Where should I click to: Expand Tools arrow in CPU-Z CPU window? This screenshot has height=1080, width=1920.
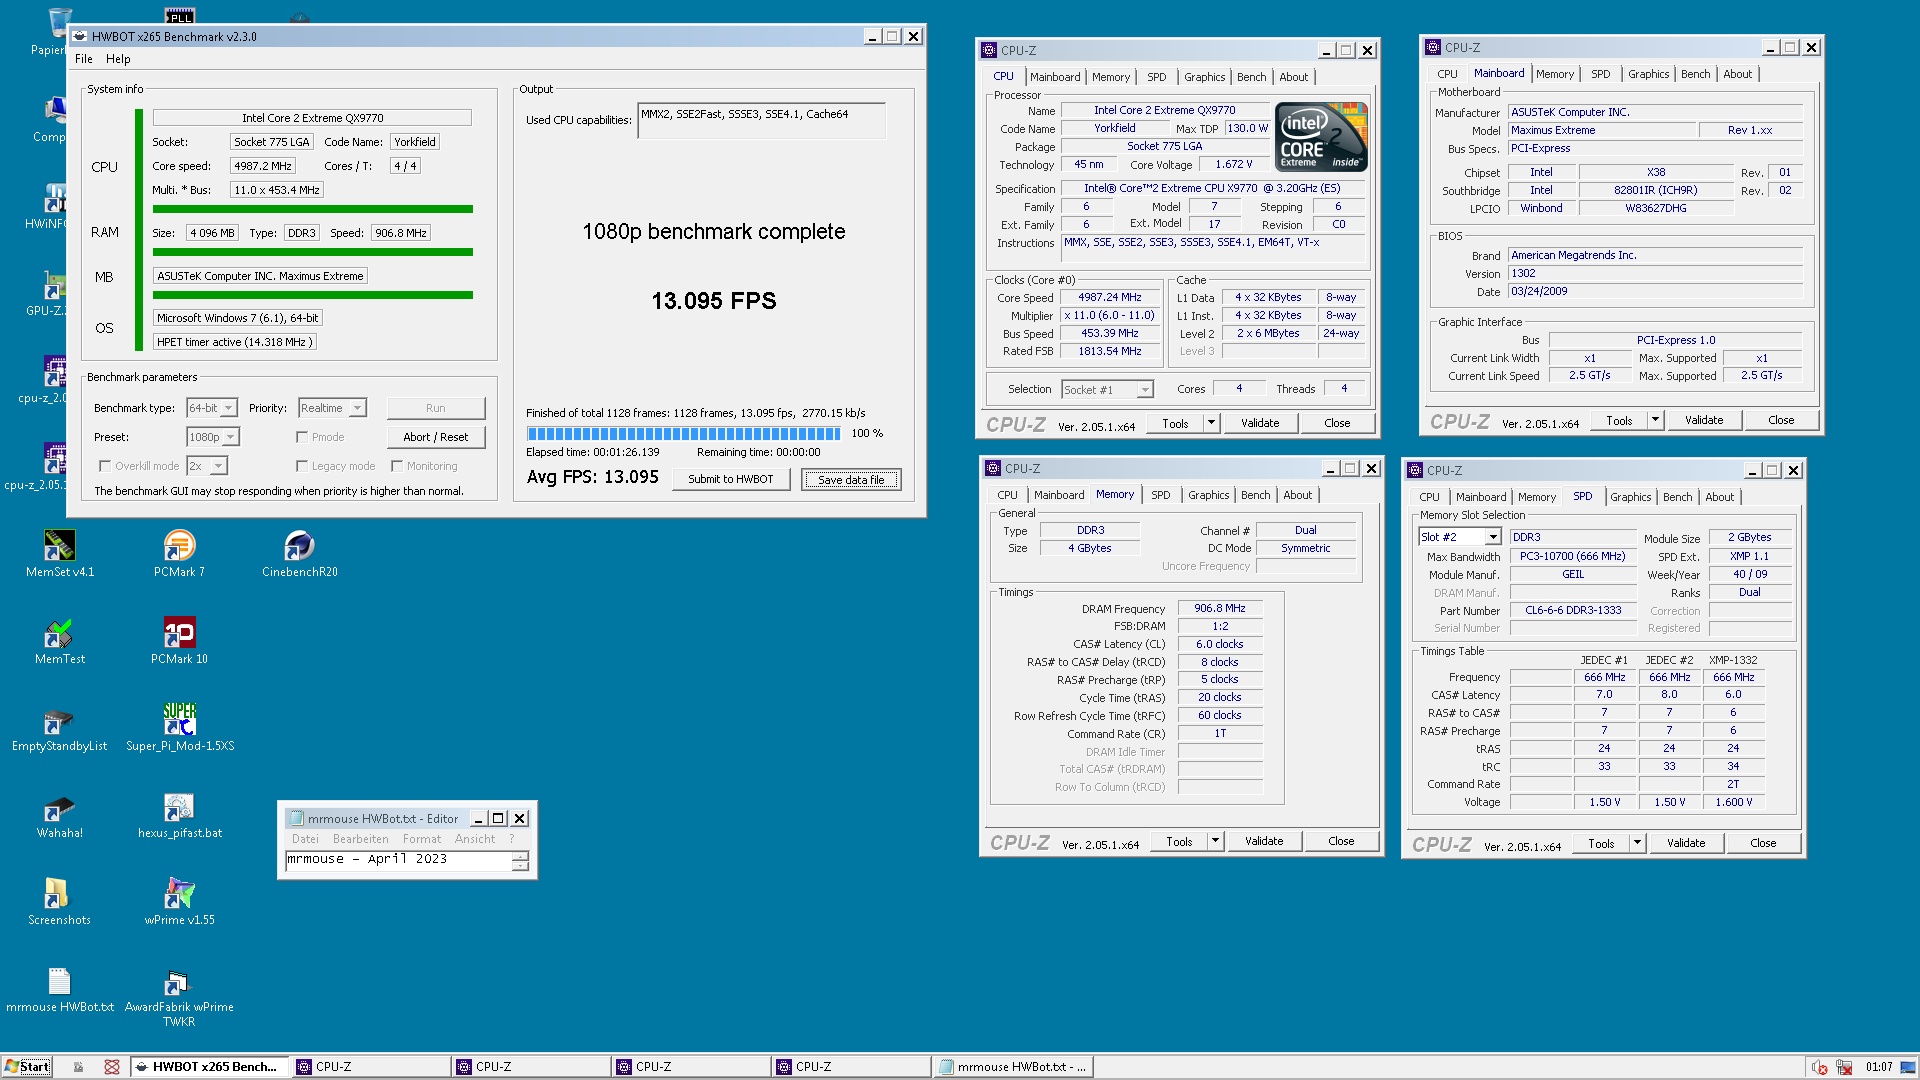click(x=1211, y=423)
